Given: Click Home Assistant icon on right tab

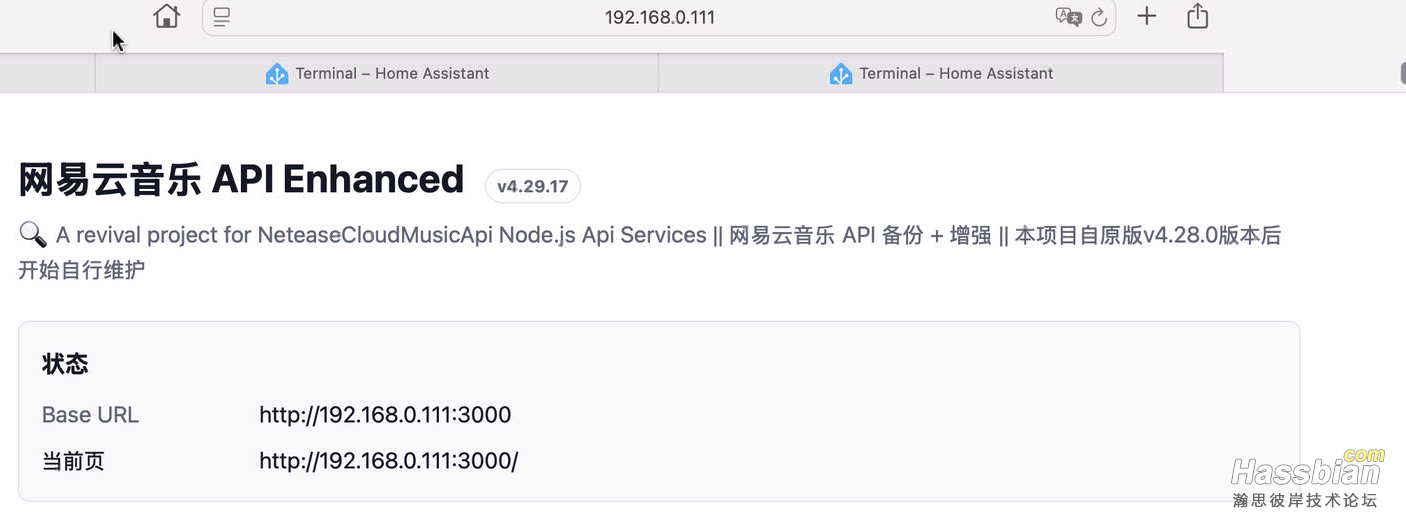Looking at the screenshot, I should click(x=841, y=74).
